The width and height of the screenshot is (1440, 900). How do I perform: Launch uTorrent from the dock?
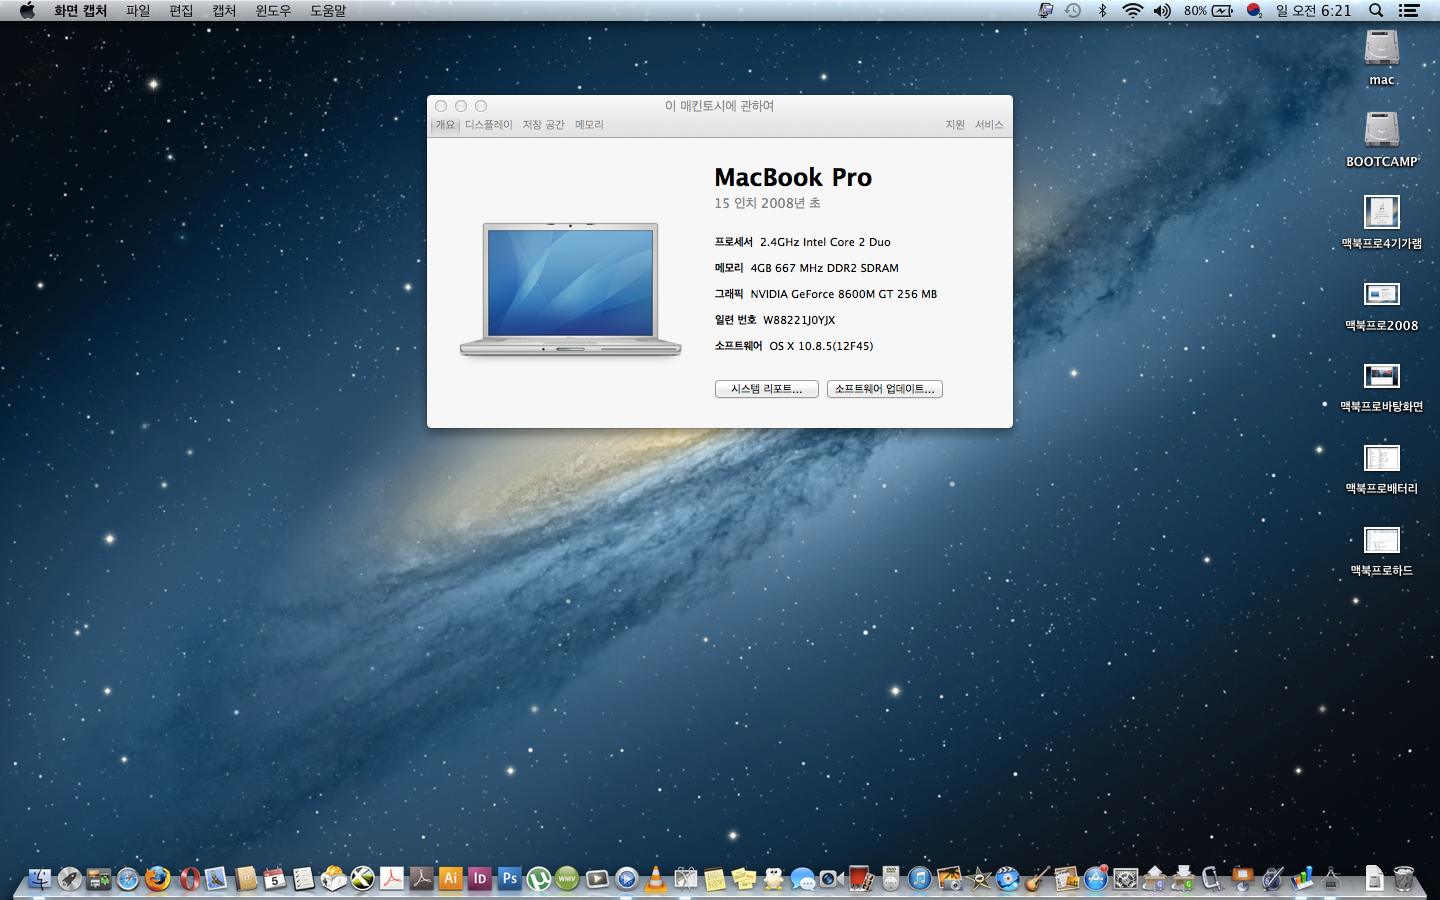(539, 878)
